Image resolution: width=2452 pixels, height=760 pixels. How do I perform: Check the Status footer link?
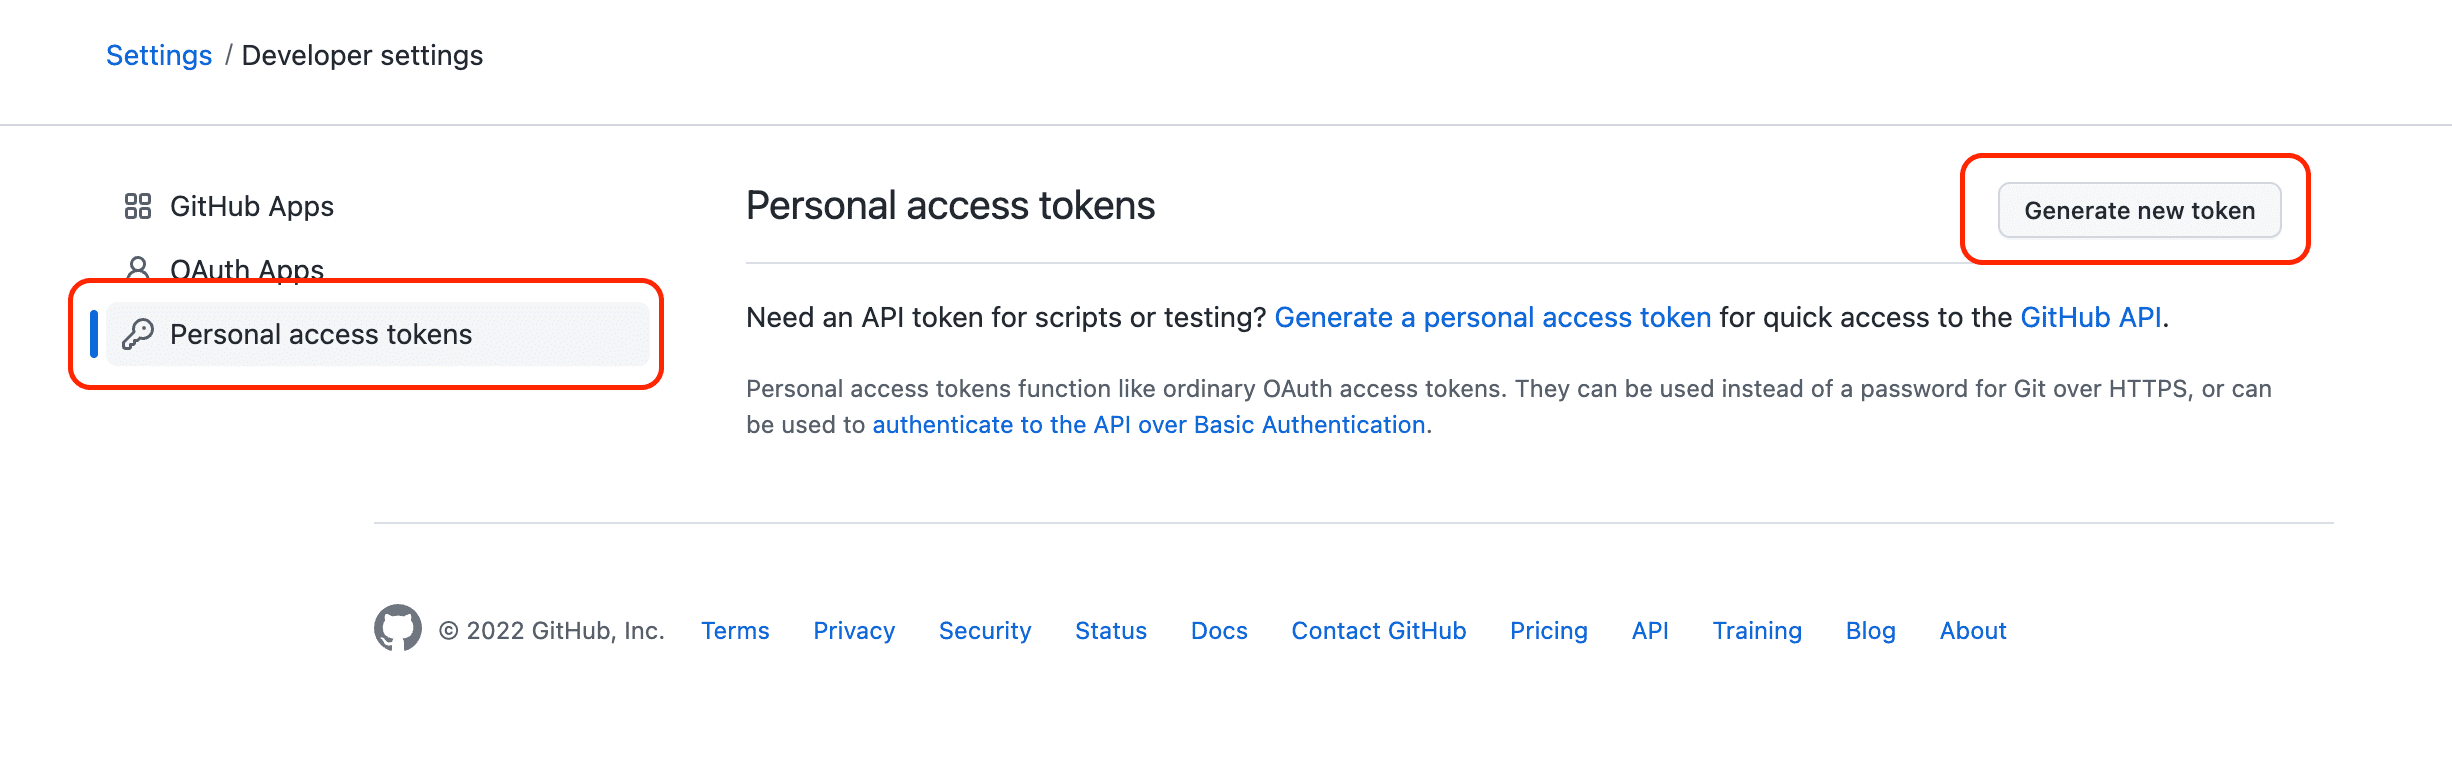click(1110, 631)
